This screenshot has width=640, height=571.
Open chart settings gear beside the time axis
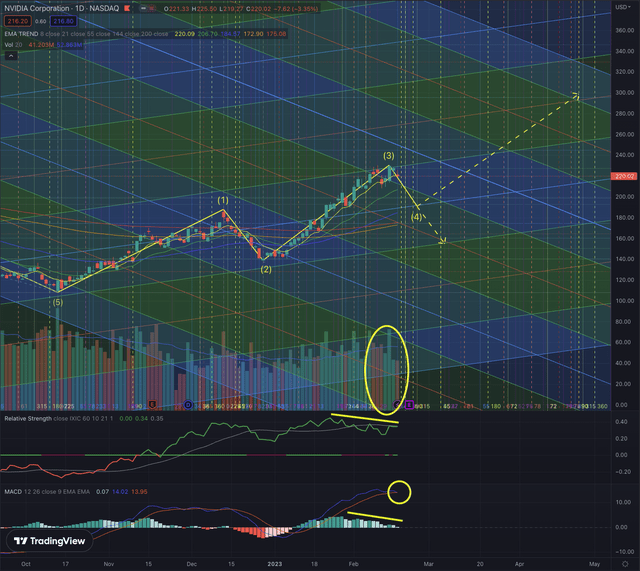tap(625, 564)
